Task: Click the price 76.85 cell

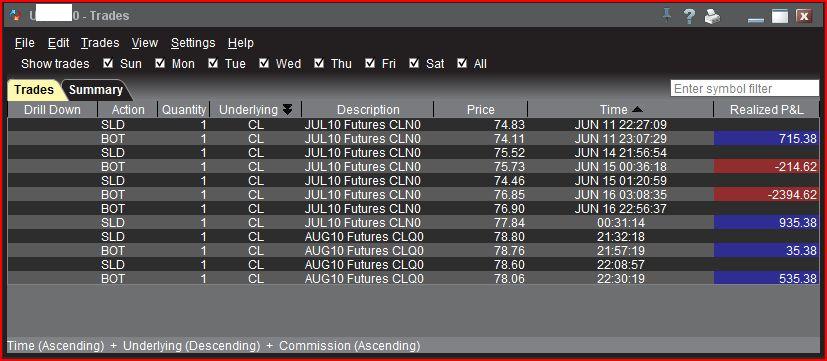Action: point(480,194)
